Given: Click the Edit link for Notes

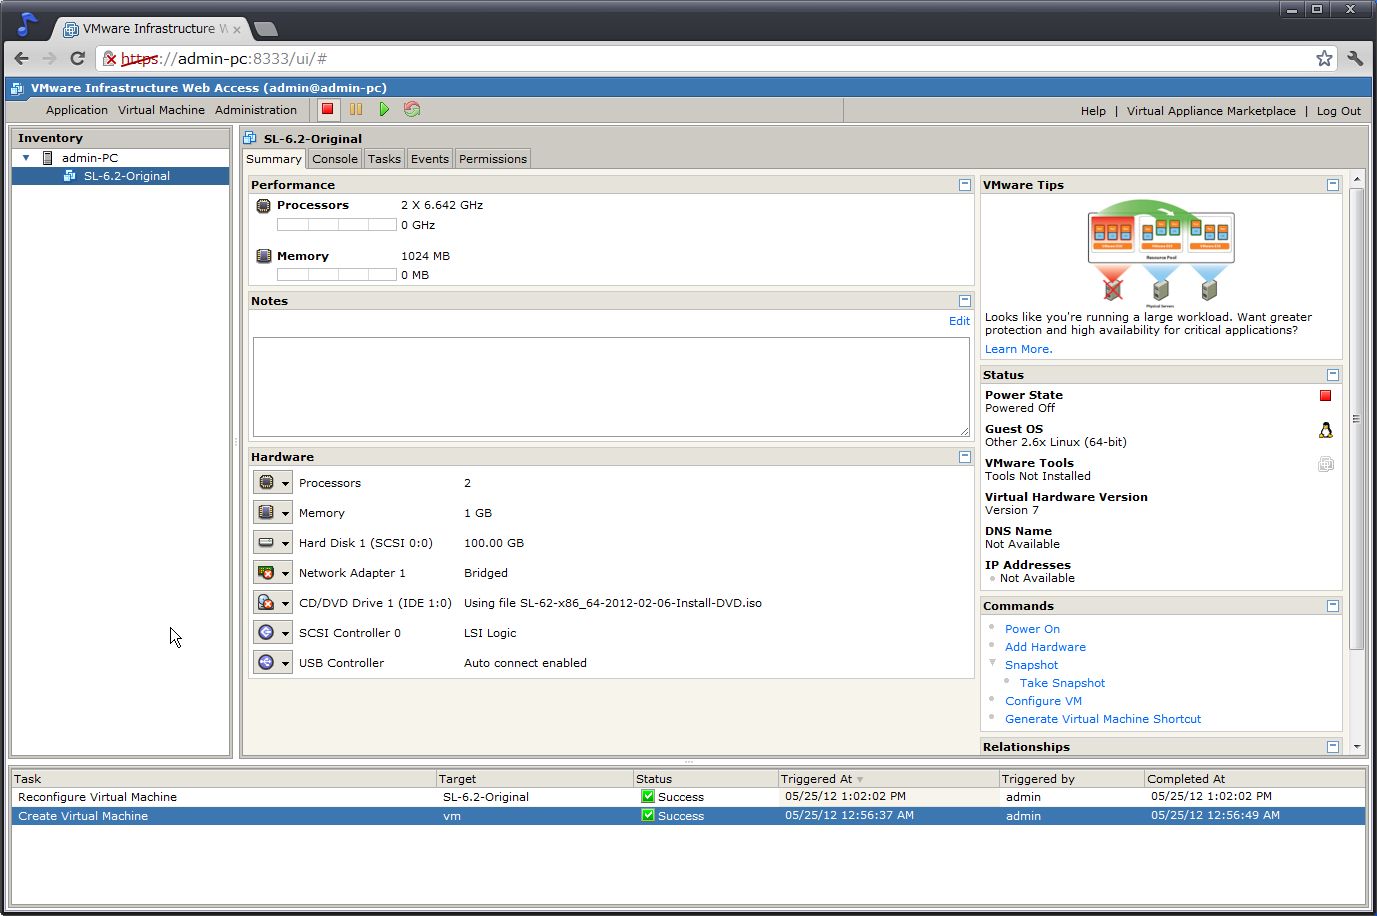Looking at the screenshot, I should tap(959, 321).
